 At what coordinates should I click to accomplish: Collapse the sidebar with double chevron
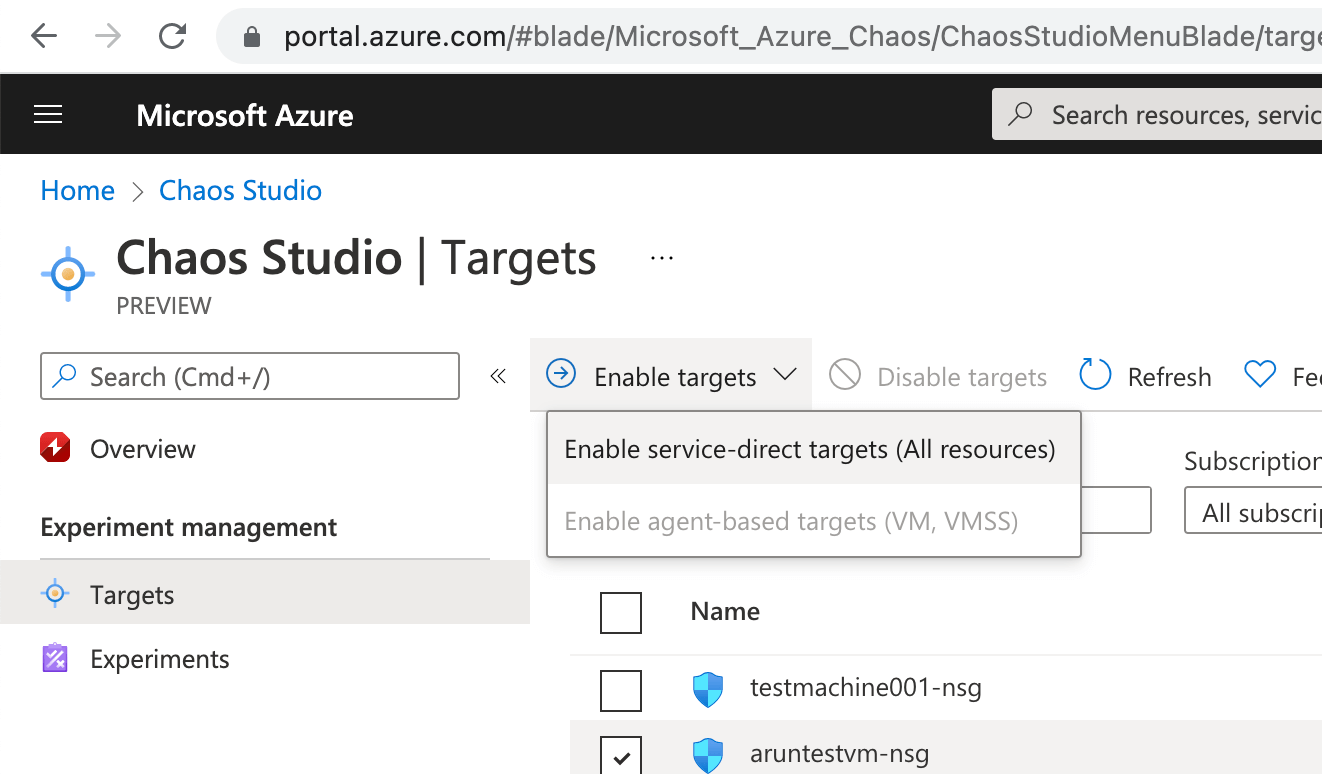pyautogui.click(x=498, y=376)
